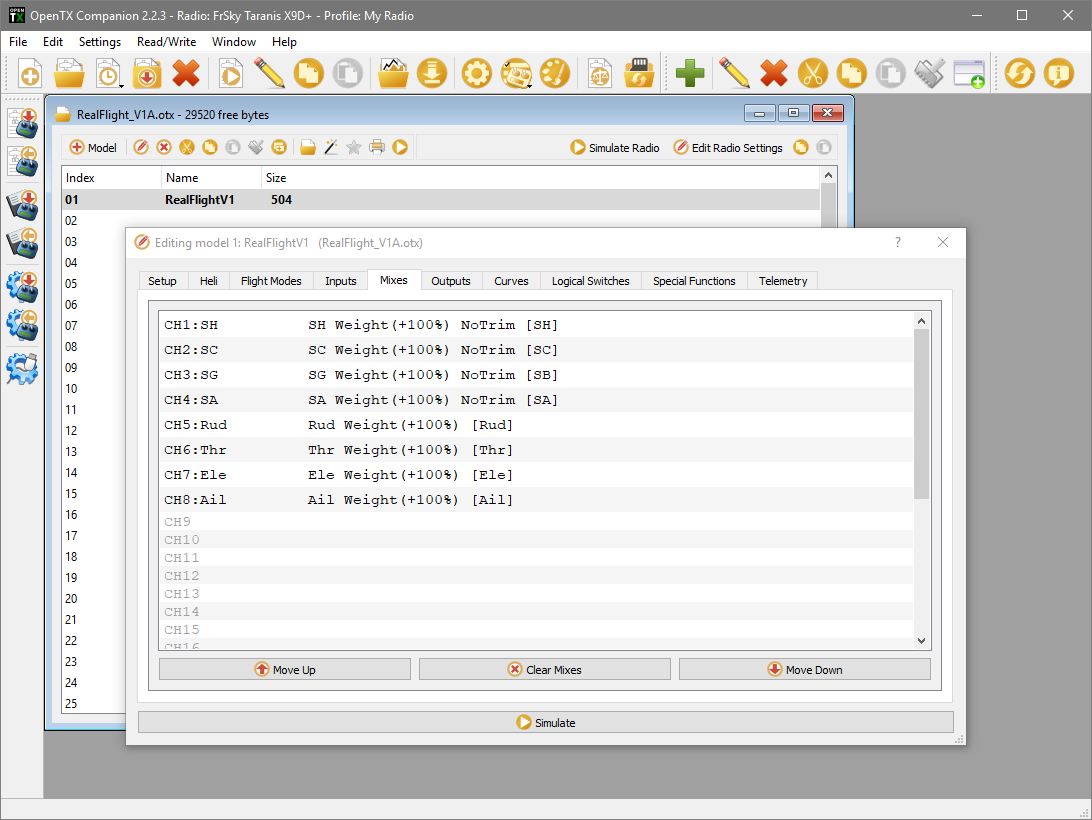Viewport: 1092px width, 820px height.
Task: Click the palette and brush theme icon
Action: click(x=555, y=73)
